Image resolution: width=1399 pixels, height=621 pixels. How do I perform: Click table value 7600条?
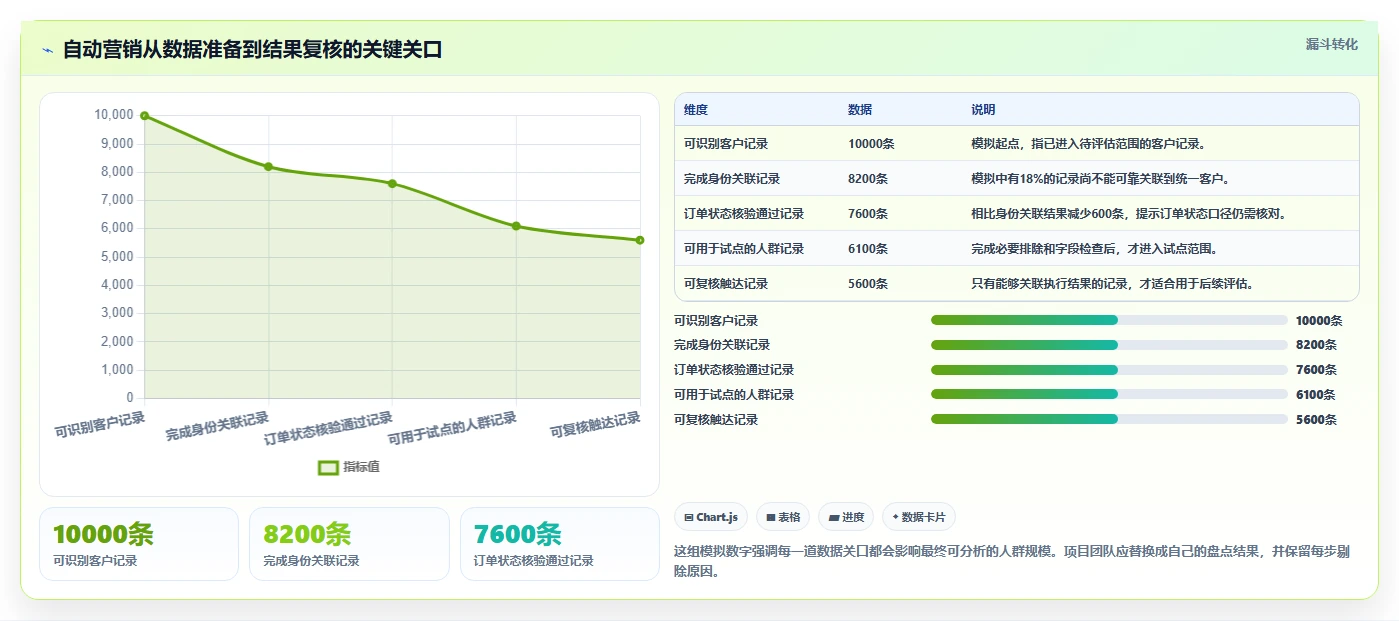[x=868, y=214]
